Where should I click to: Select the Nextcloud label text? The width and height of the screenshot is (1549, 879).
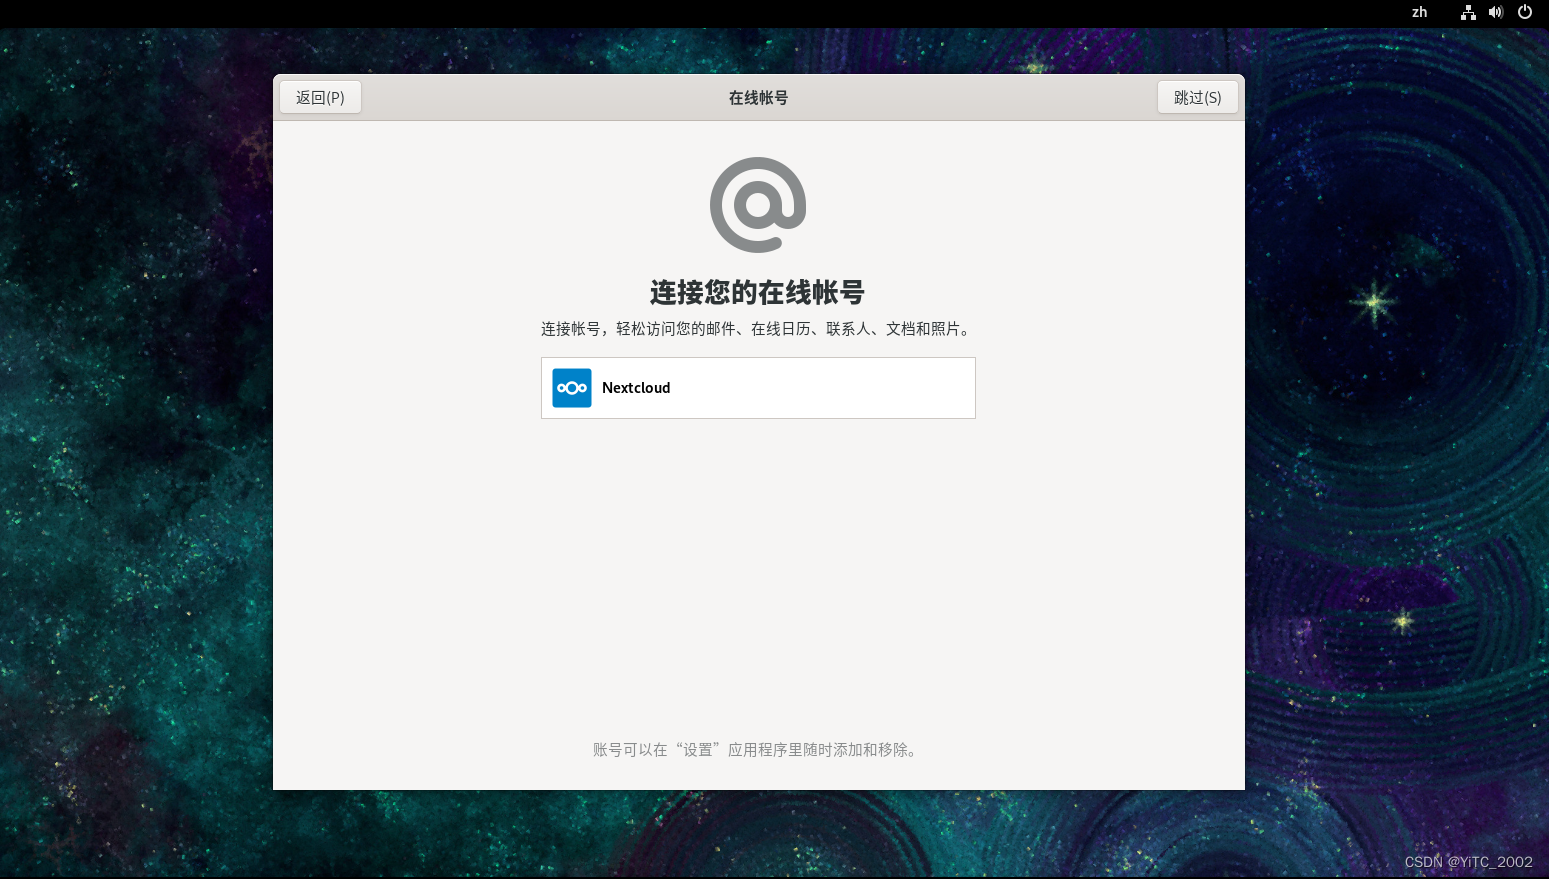coord(636,388)
